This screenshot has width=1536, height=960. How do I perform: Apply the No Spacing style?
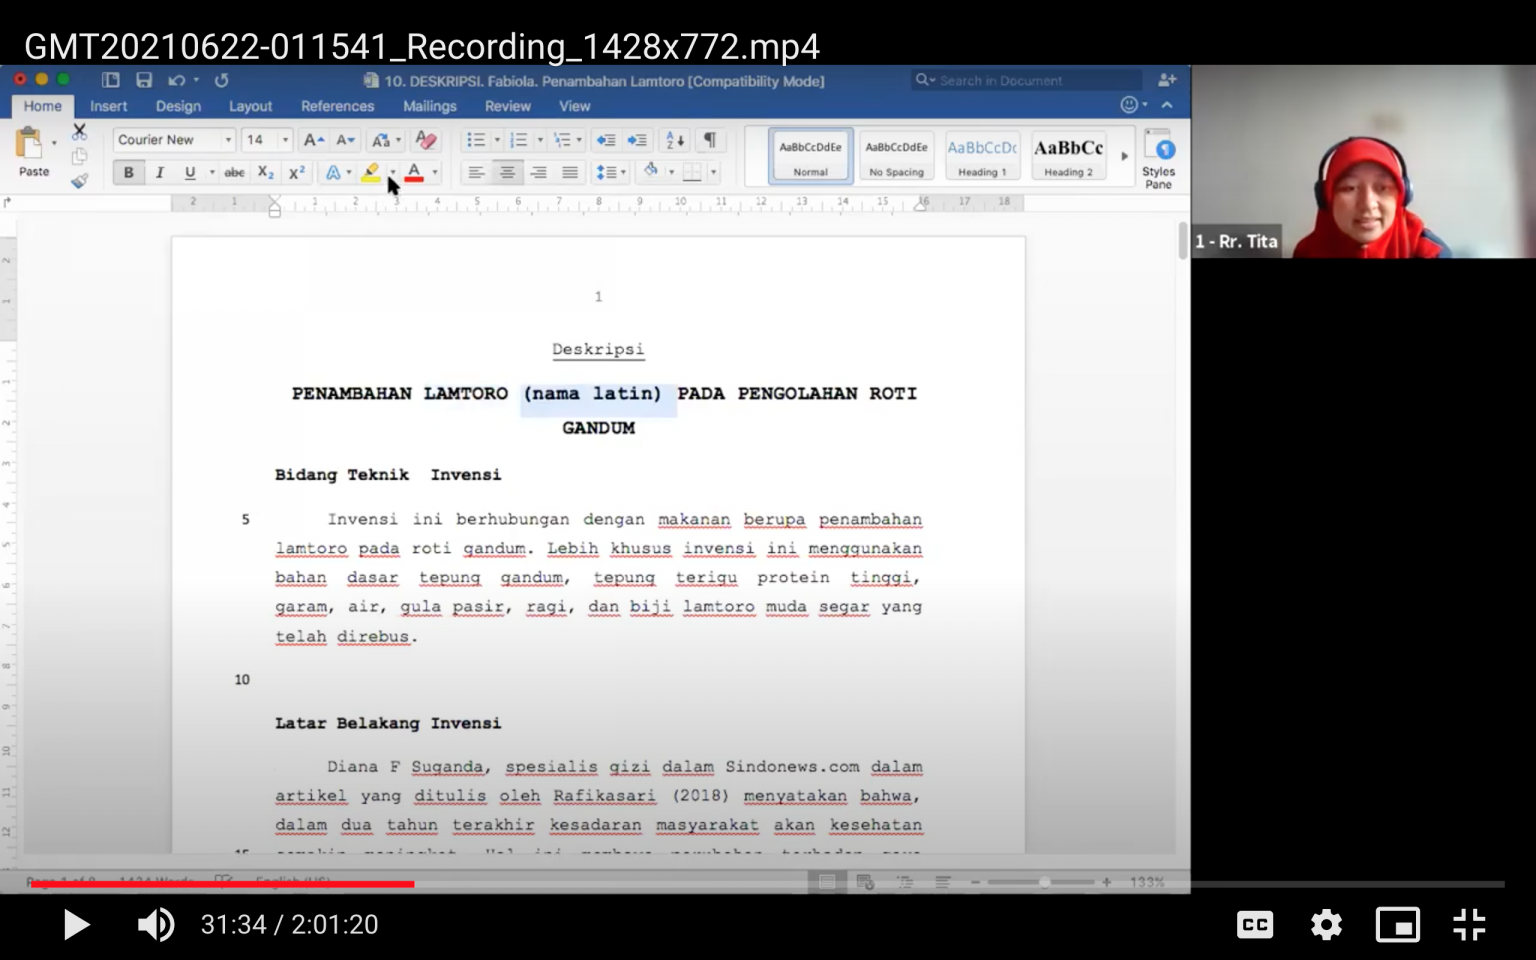coord(896,157)
